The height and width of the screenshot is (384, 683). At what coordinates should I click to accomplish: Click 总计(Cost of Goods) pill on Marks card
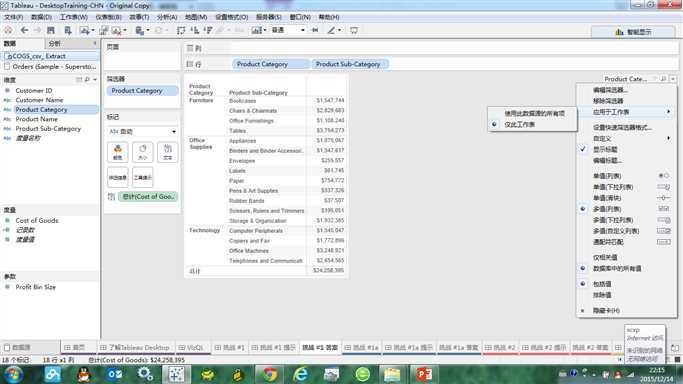(147, 196)
